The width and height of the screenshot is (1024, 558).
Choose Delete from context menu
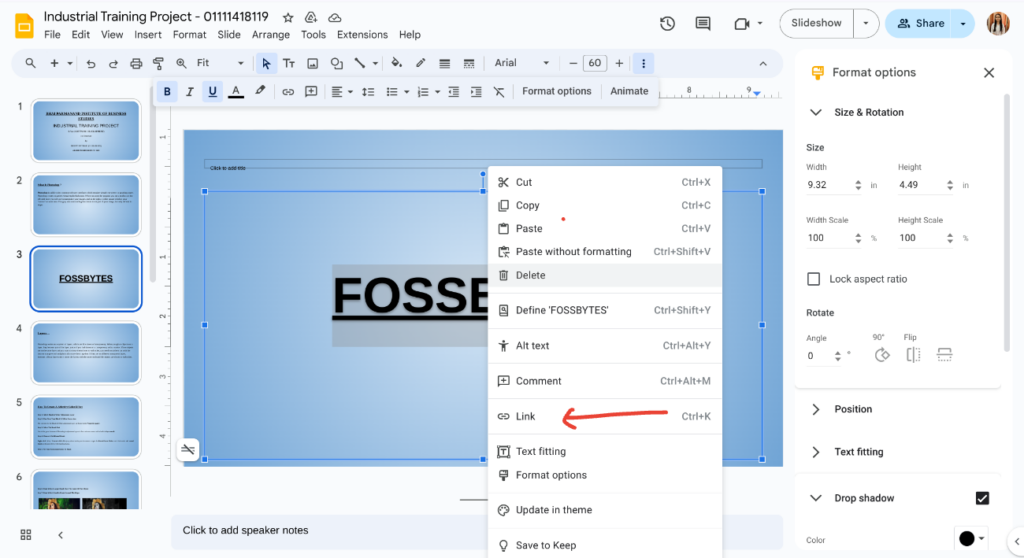click(x=605, y=275)
